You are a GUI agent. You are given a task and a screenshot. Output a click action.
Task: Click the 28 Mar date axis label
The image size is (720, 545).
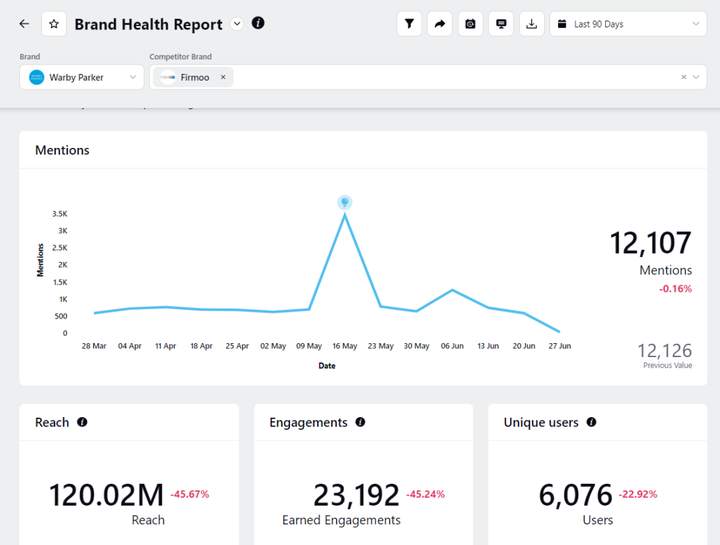pyautogui.click(x=94, y=346)
